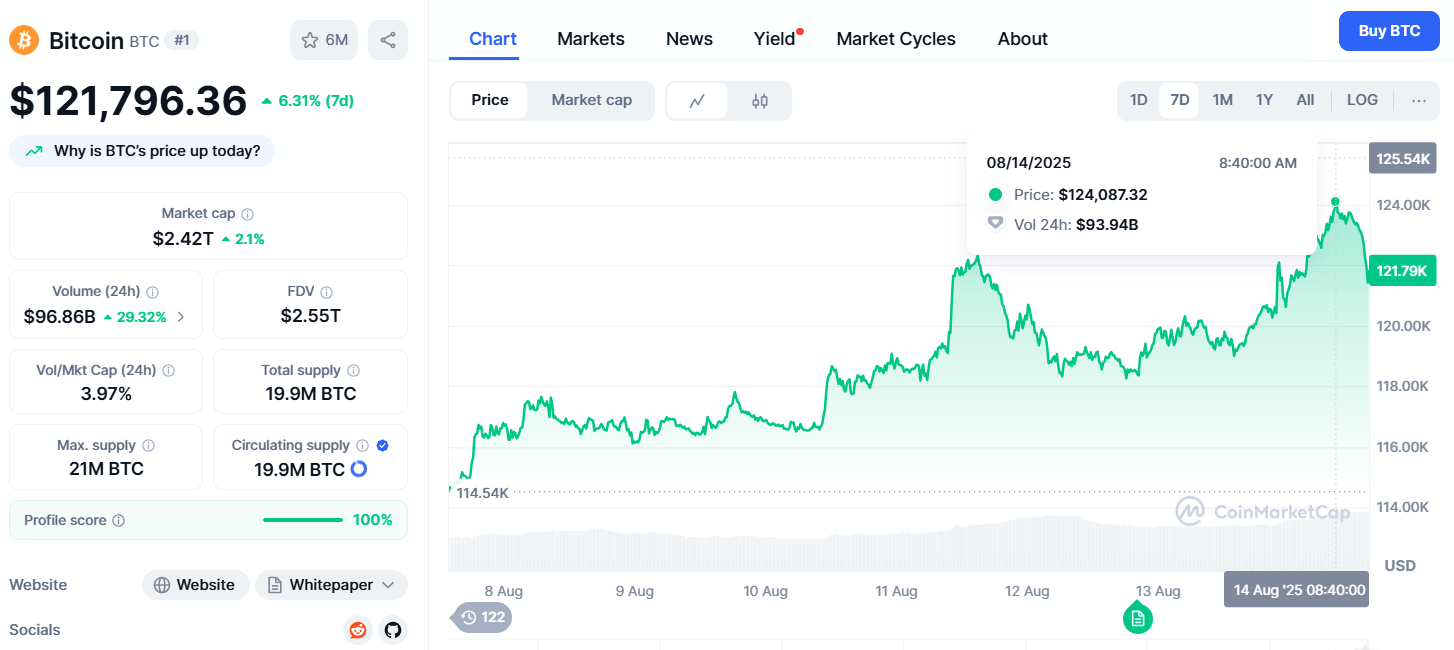The width and height of the screenshot is (1454, 650).
Task: Click the info icon next to Market cap
Action: pyautogui.click(x=248, y=214)
